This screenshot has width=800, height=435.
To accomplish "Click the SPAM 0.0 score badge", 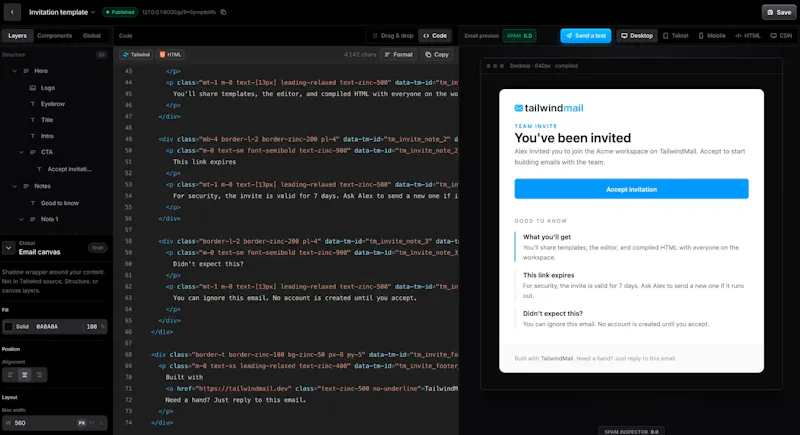I will point(519,36).
